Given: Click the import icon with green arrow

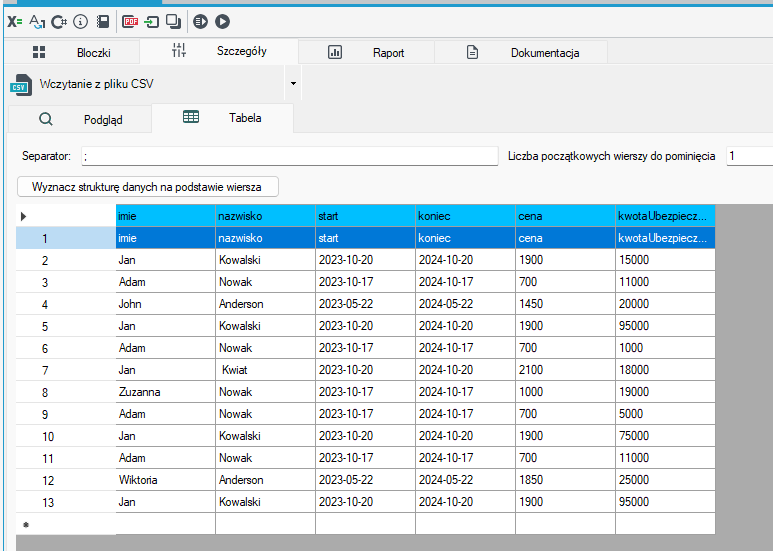Looking at the screenshot, I should point(152,22).
